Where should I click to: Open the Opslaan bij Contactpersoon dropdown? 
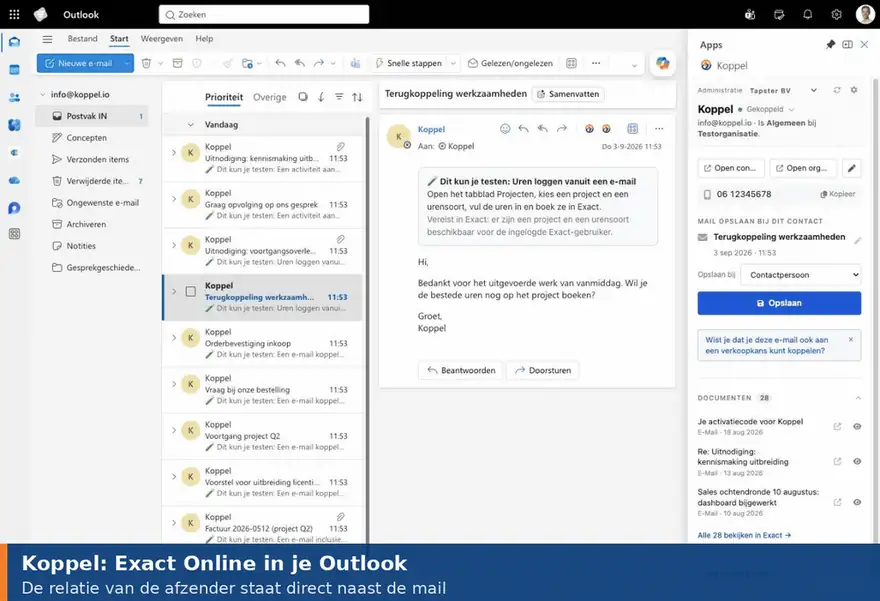click(x=801, y=275)
